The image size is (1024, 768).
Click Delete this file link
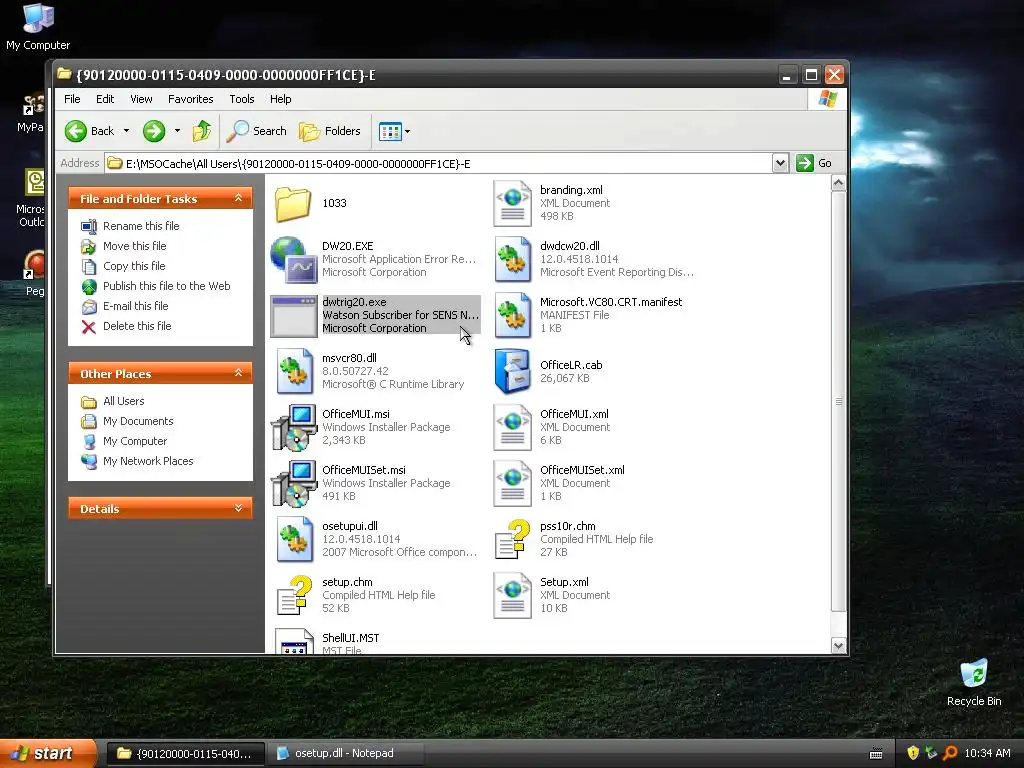(x=137, y=326)
